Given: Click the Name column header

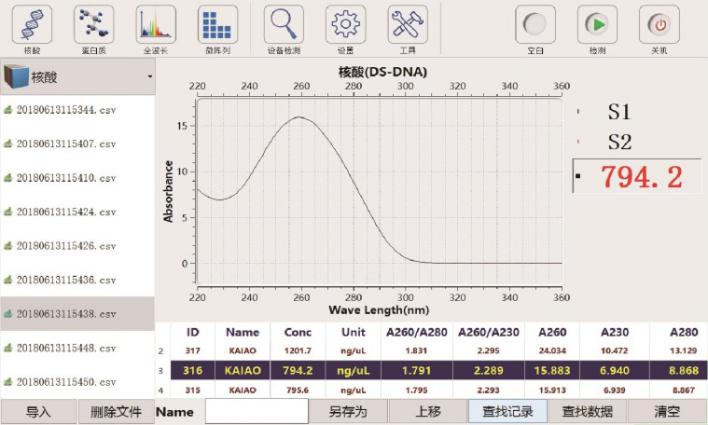Looking at the screenshot, I should [x=242, y=332].
